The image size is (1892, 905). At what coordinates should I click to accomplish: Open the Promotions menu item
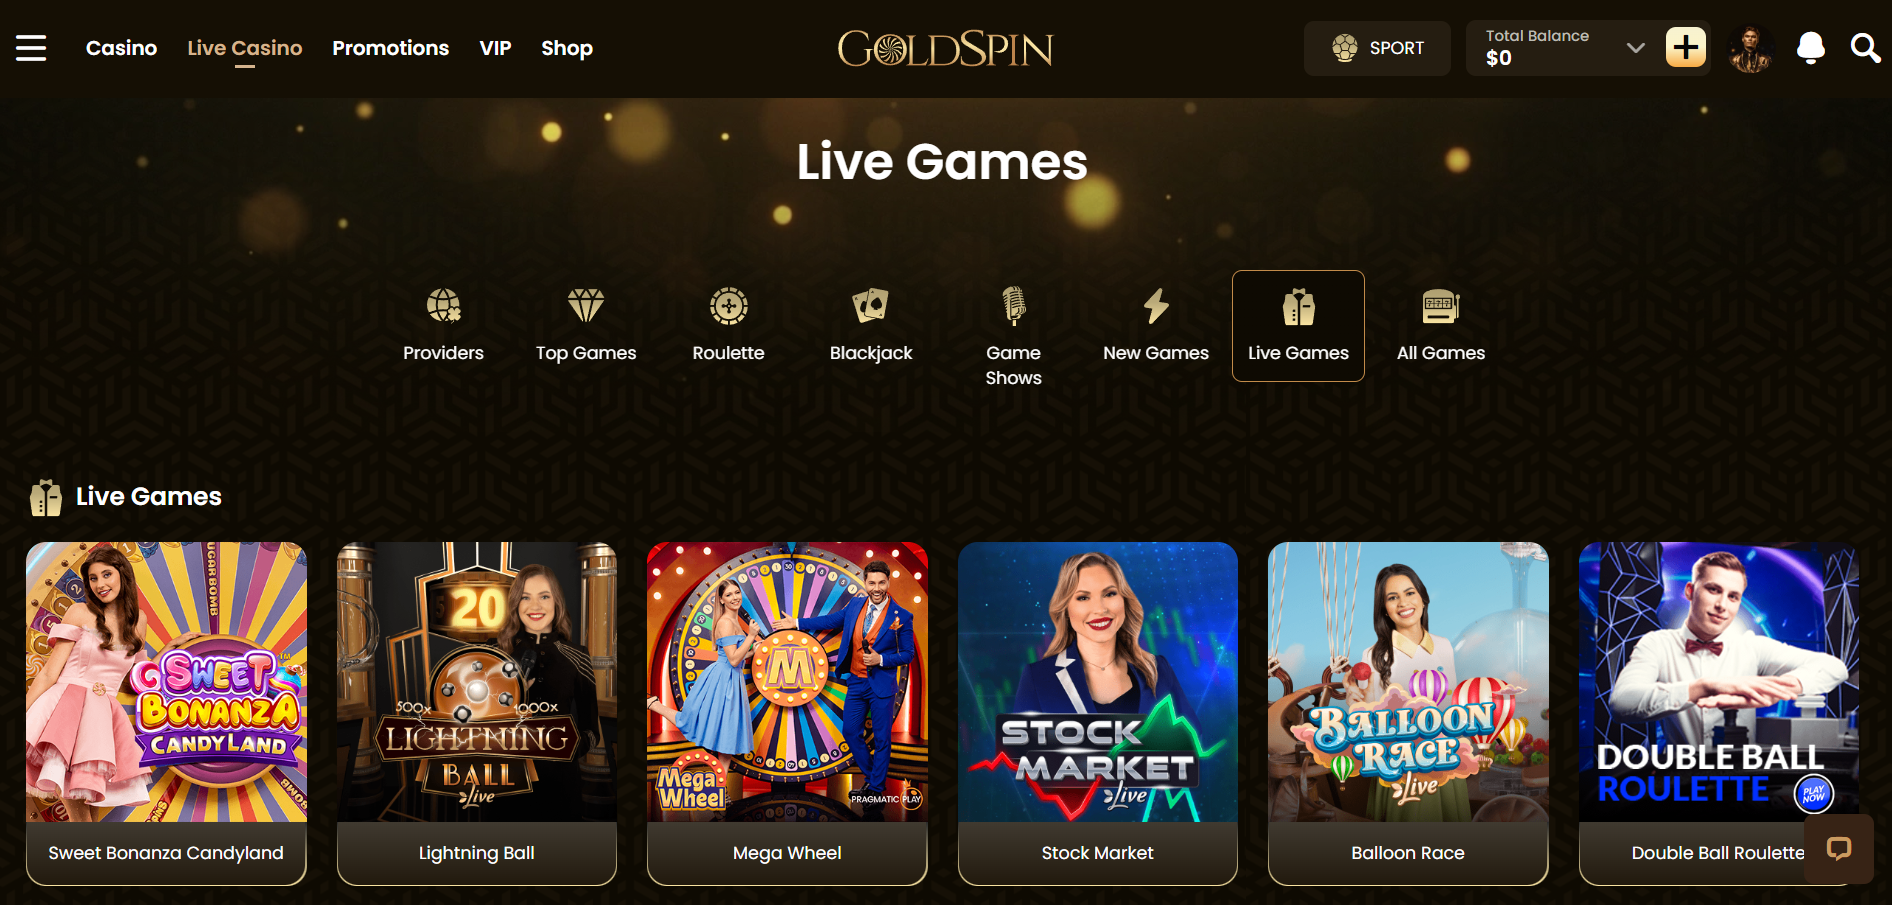click(390, 48)
